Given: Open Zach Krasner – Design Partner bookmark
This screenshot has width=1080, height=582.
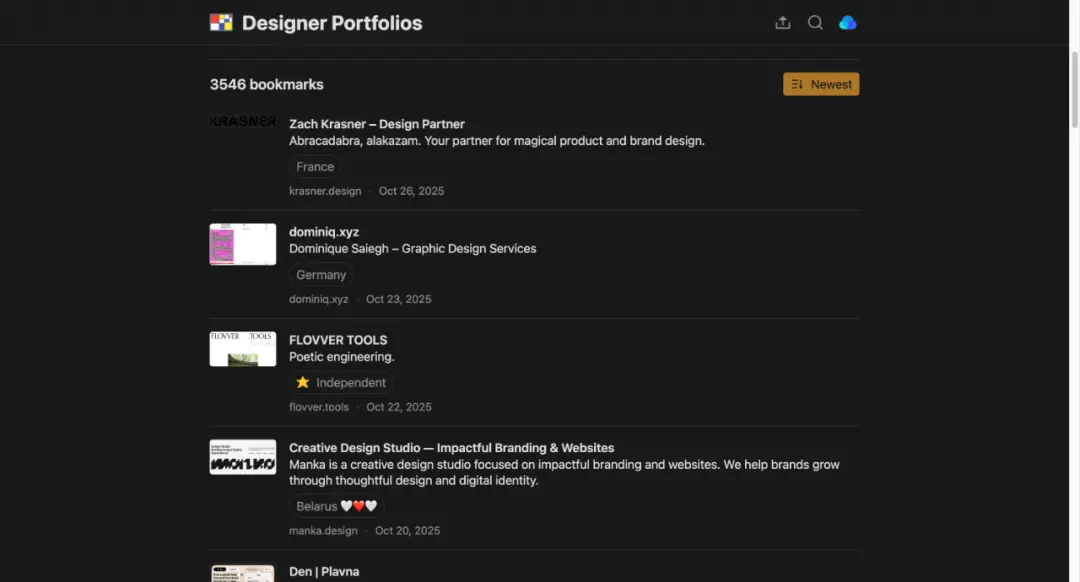Looking at the screenshot, I should 377,124.
